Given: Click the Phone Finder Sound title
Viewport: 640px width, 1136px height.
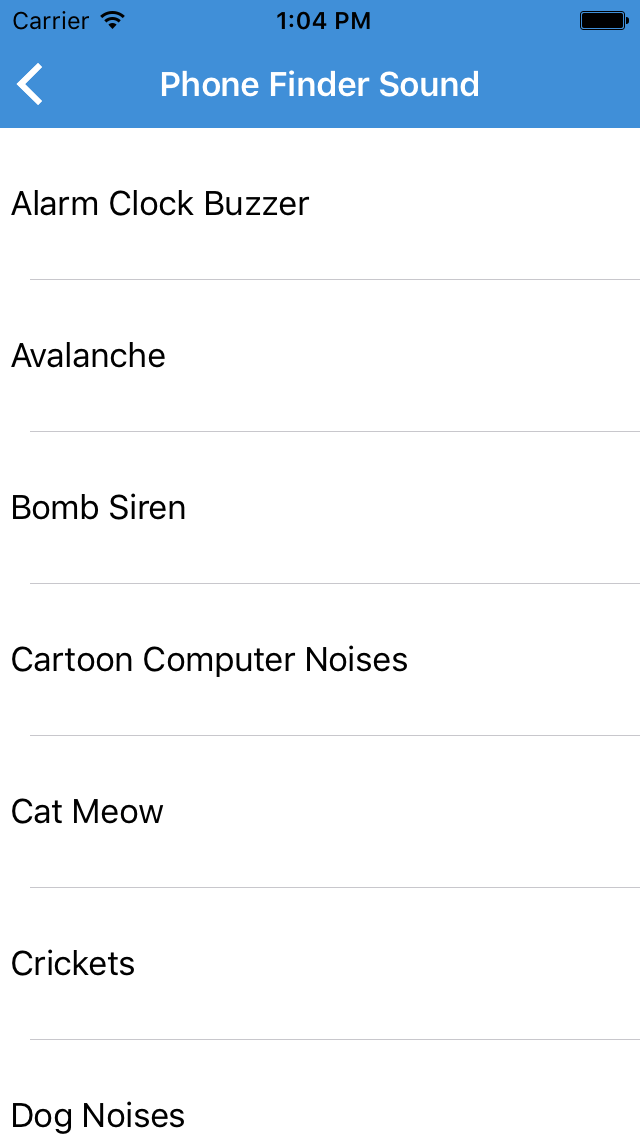Looking at the screenshot, I should pos(320,84).
